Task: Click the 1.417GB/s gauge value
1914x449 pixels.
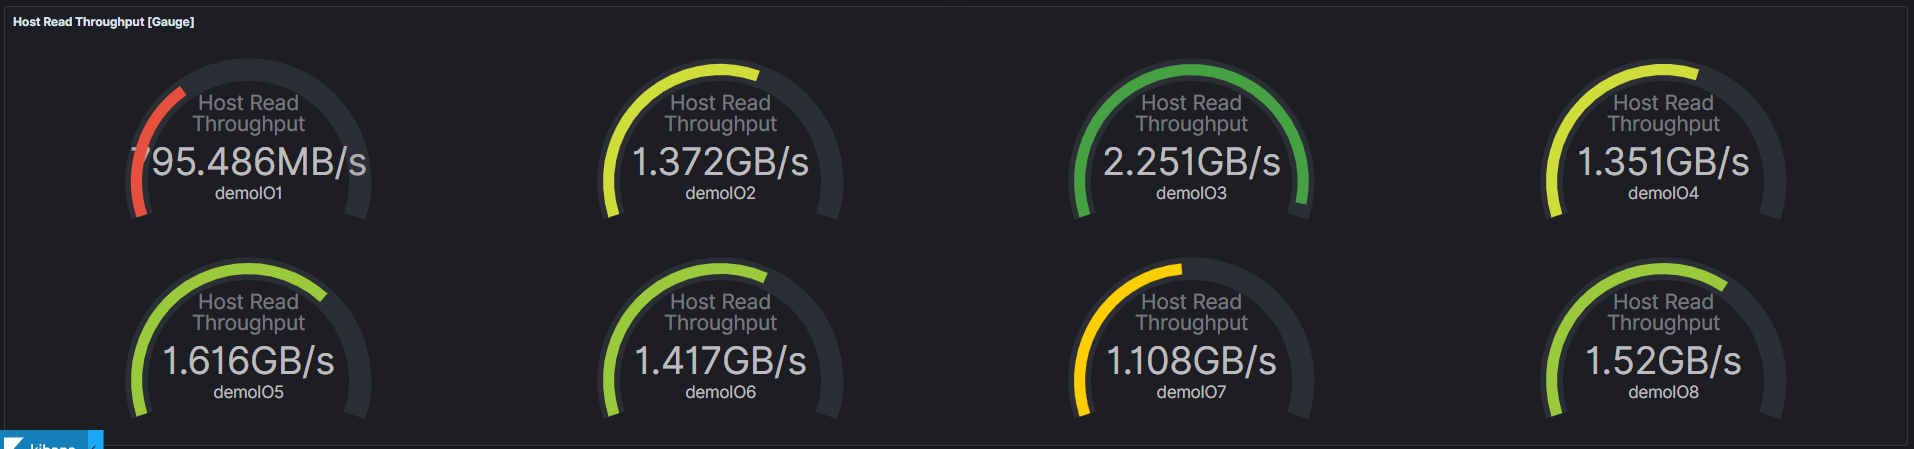Action: click(720, 361)
